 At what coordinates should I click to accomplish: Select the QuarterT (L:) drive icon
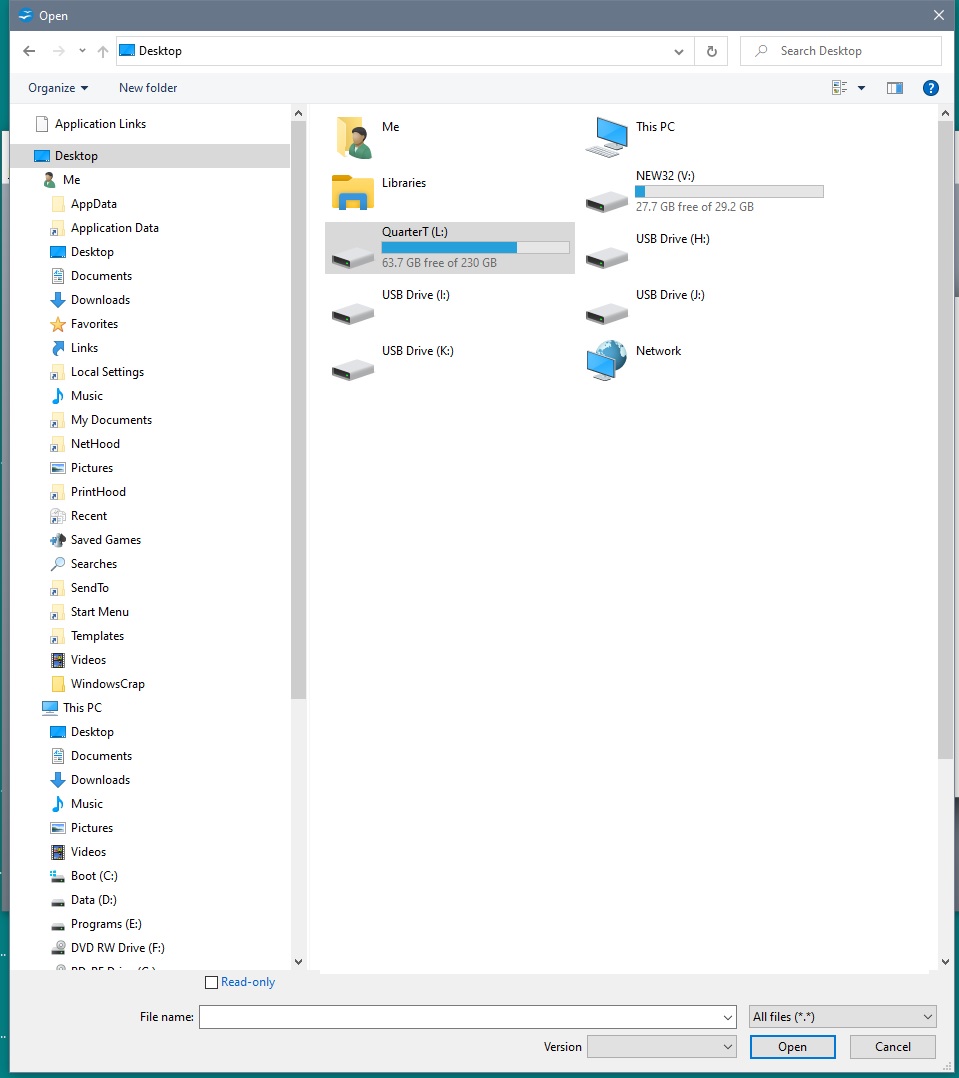point(353,258)
